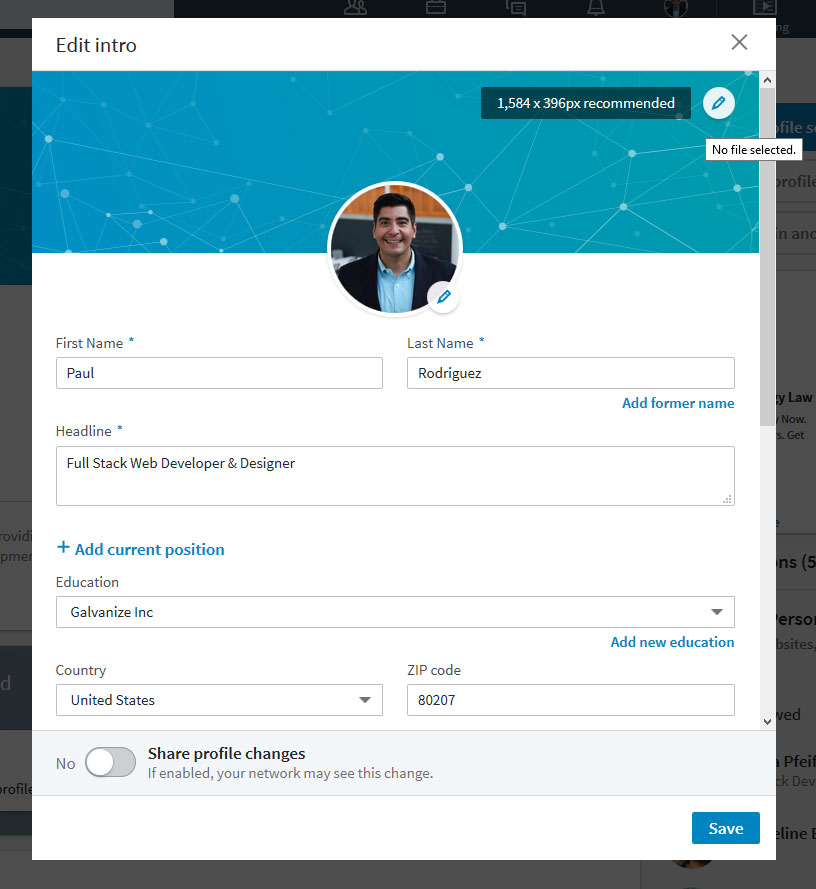
Task: Click the ZIP code input field
Action: pos(570,700)
